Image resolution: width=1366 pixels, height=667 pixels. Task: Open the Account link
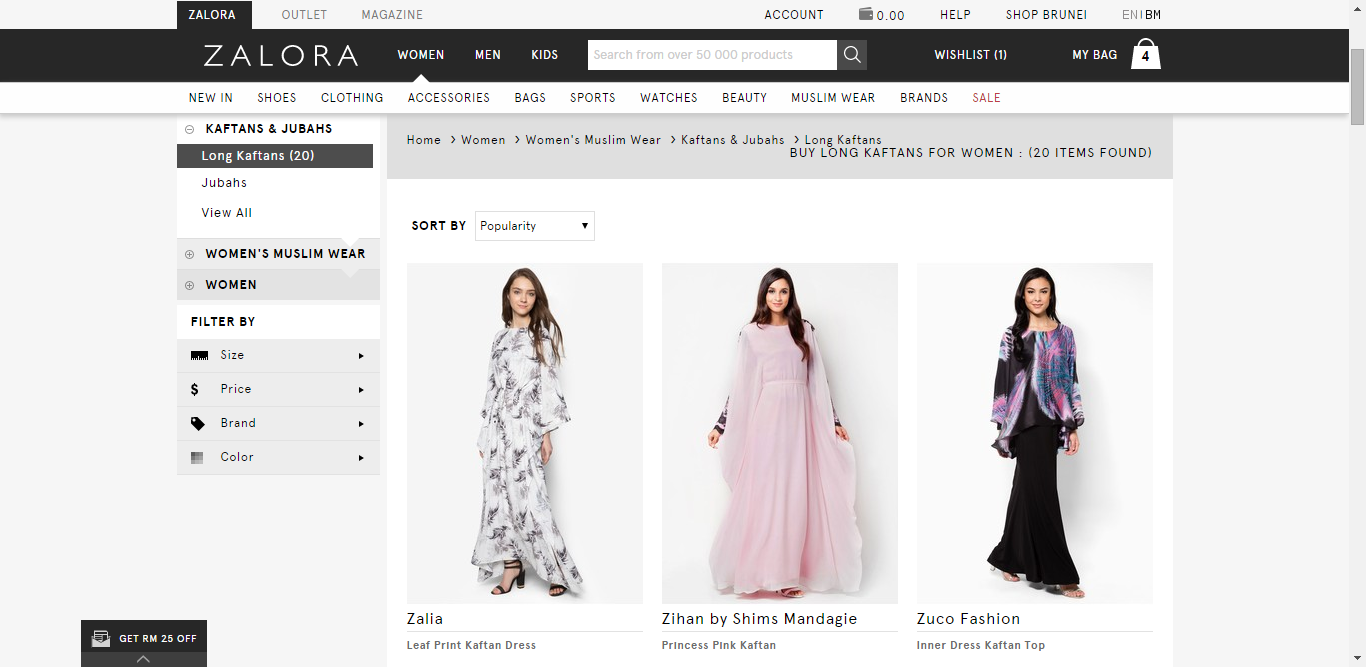click(x=794, y=15)
